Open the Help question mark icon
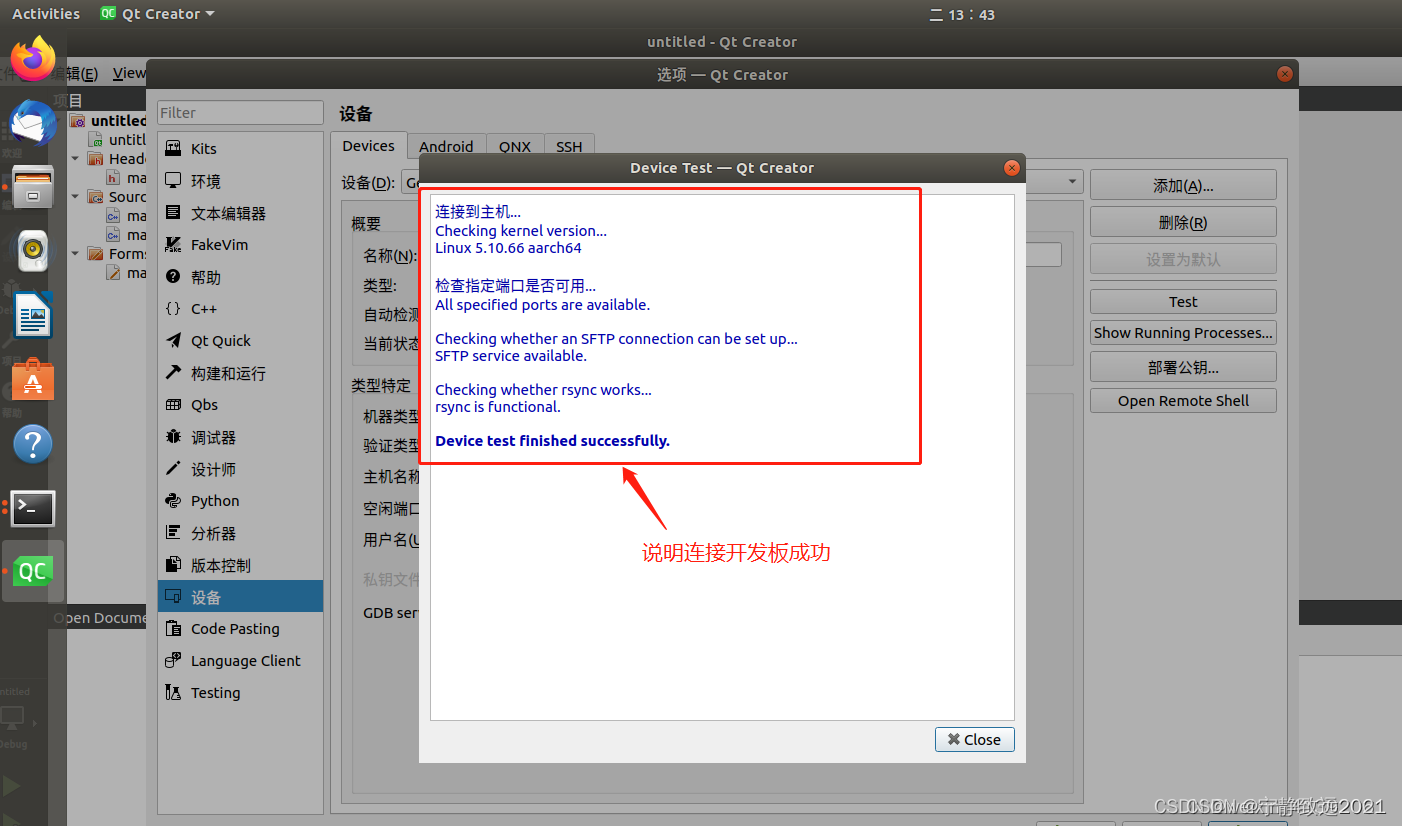This screenshot has width=1402, height=826. [x=33, y=444]
